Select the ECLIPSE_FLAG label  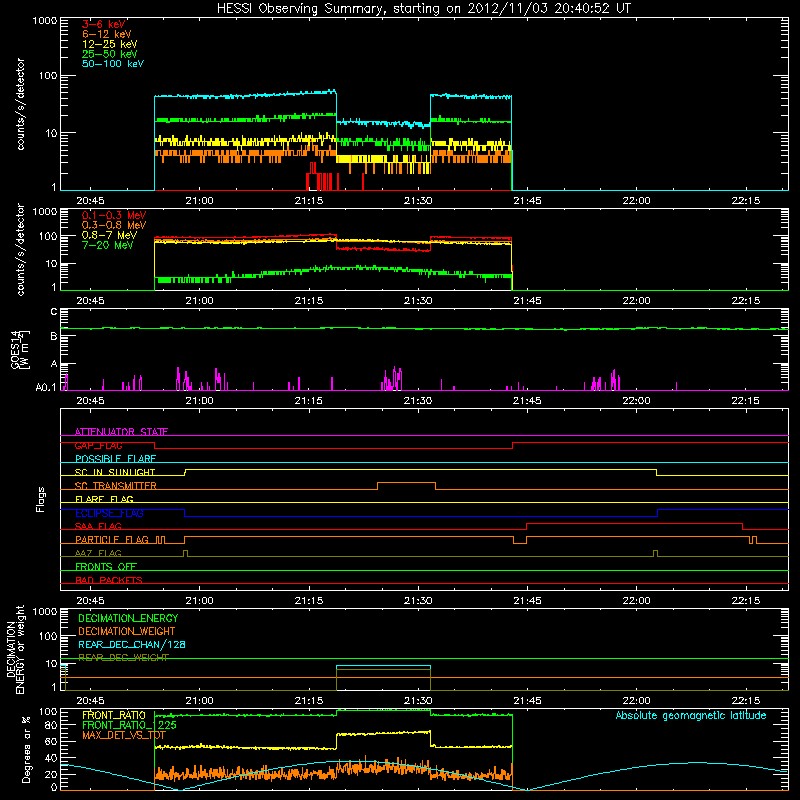tap(109, 513)
